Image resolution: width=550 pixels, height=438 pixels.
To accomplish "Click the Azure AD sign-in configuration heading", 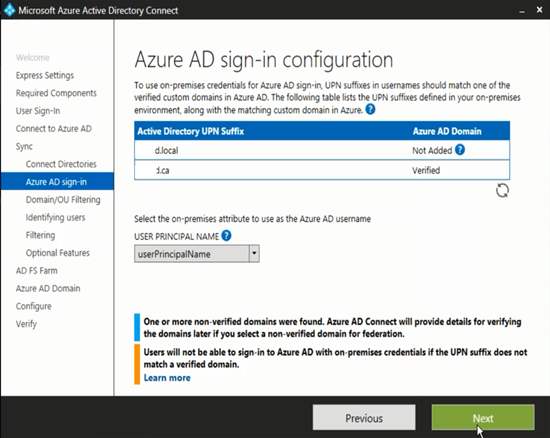I will click(264, 60).
